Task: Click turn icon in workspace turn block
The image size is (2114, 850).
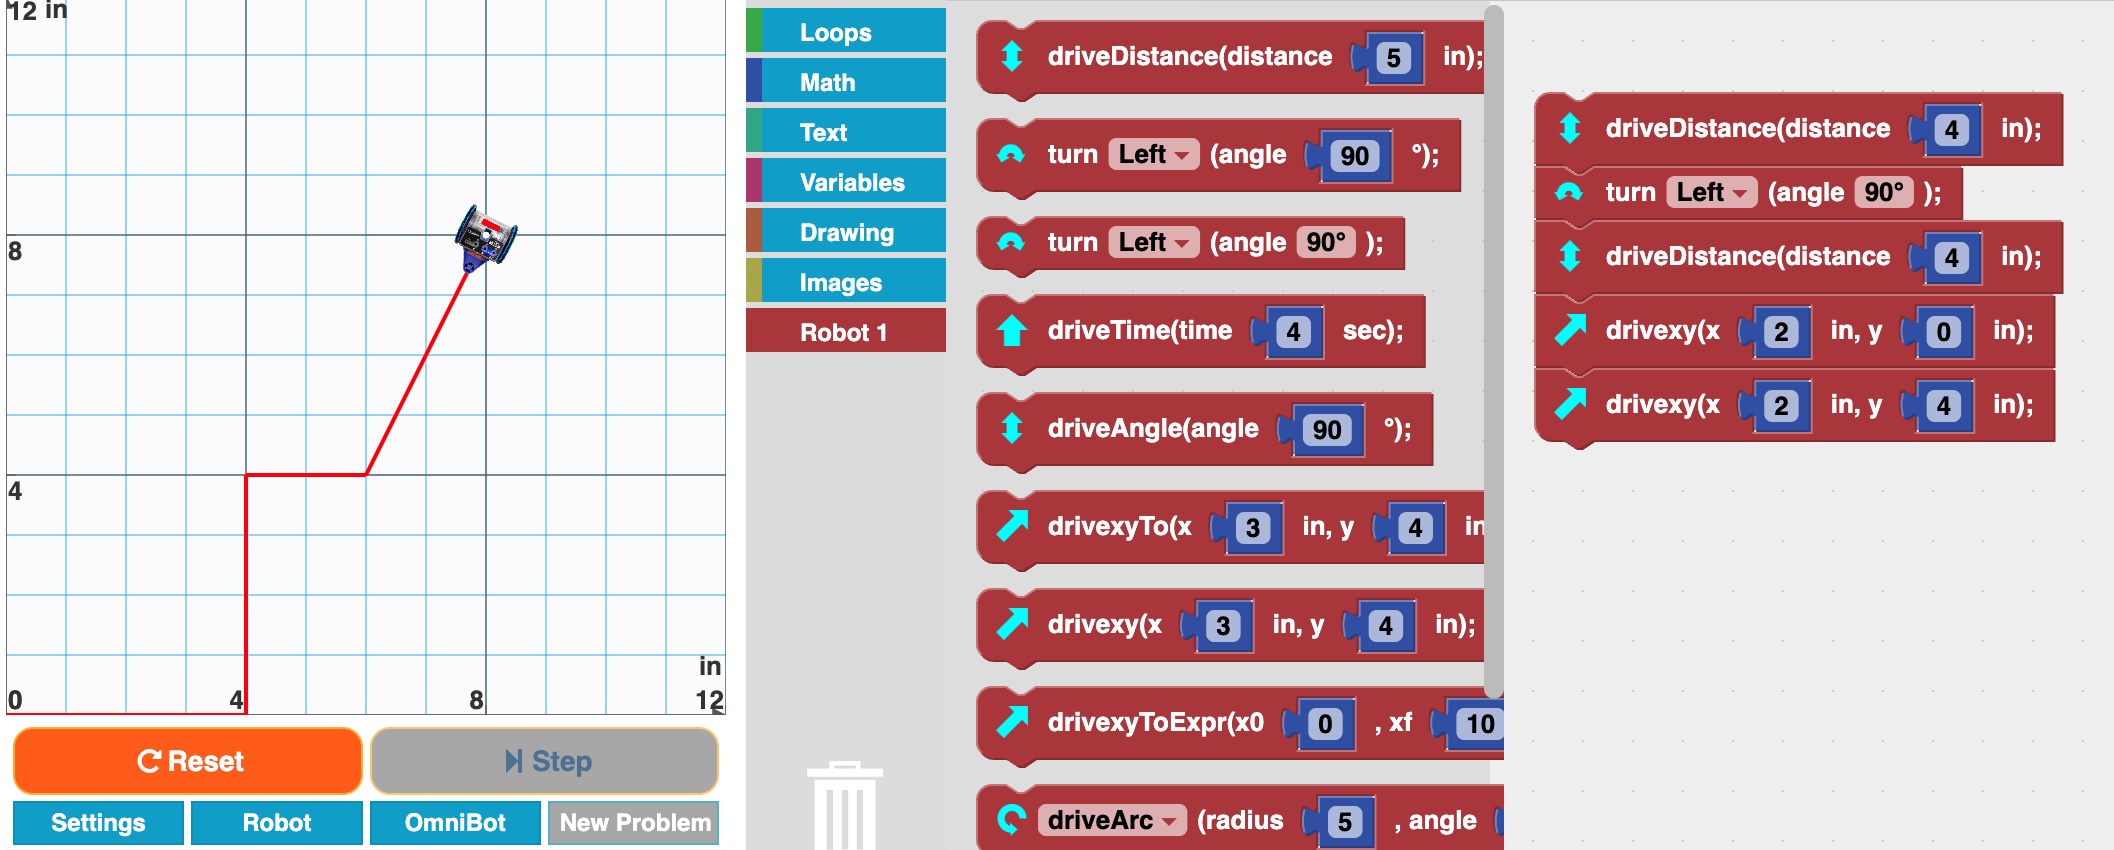Action: (x=1569, y=192)
